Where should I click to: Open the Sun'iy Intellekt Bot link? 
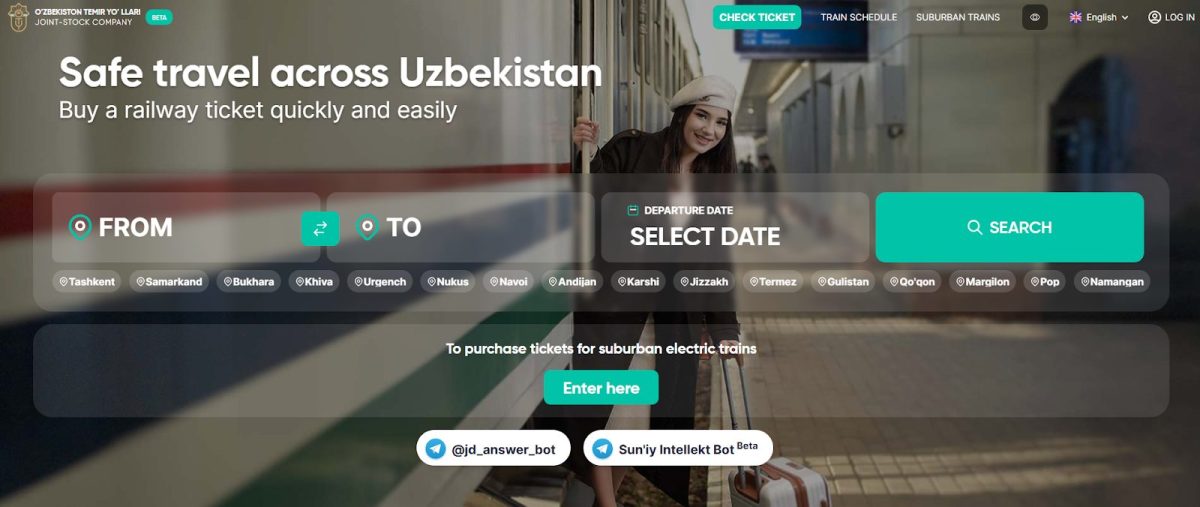pyautogui.click(x=678, y=449)
